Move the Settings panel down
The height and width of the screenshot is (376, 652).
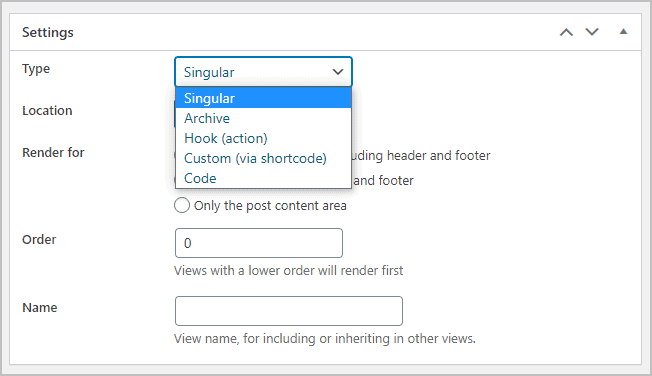[x=592, y=32]
